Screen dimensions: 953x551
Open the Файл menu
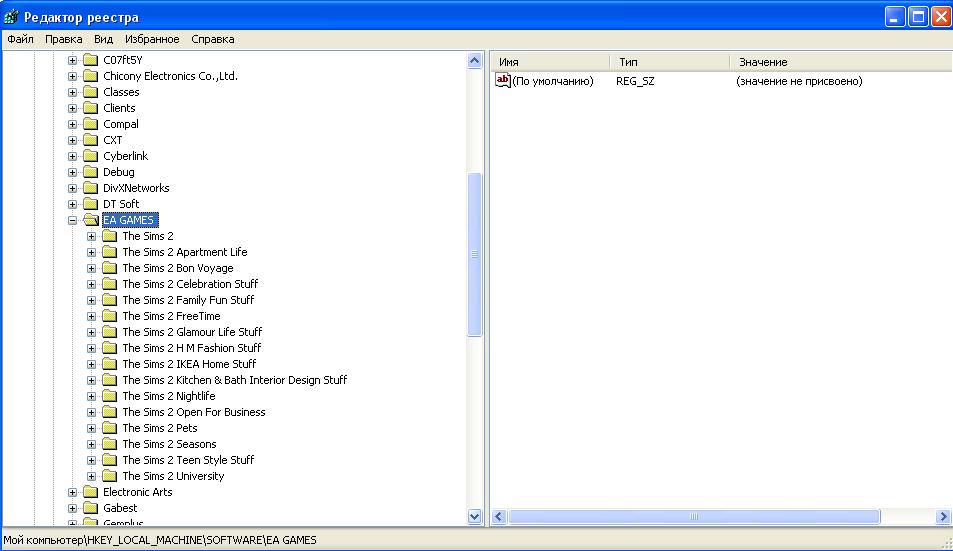[x=20, y=39]
